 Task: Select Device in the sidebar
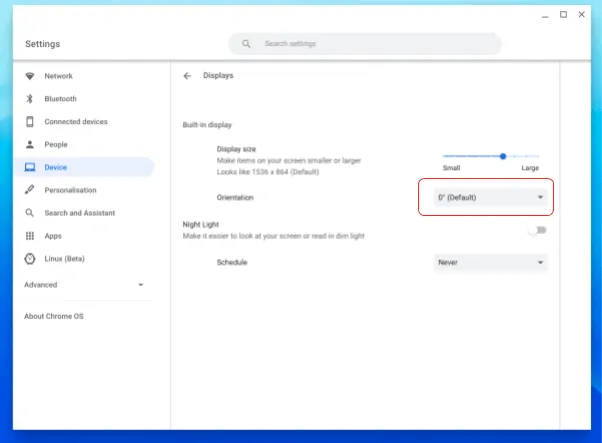point(84,167)
